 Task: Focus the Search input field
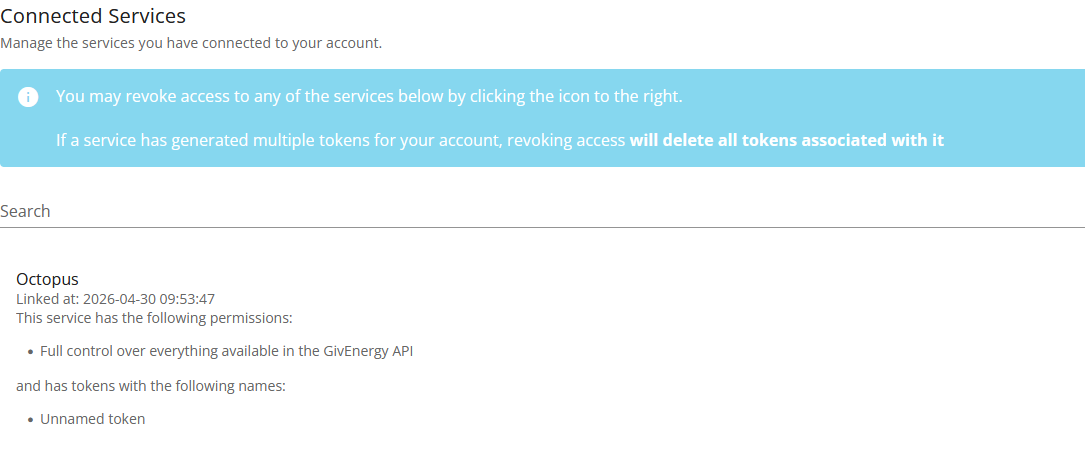pyautogui.click(x=542, y=211)
